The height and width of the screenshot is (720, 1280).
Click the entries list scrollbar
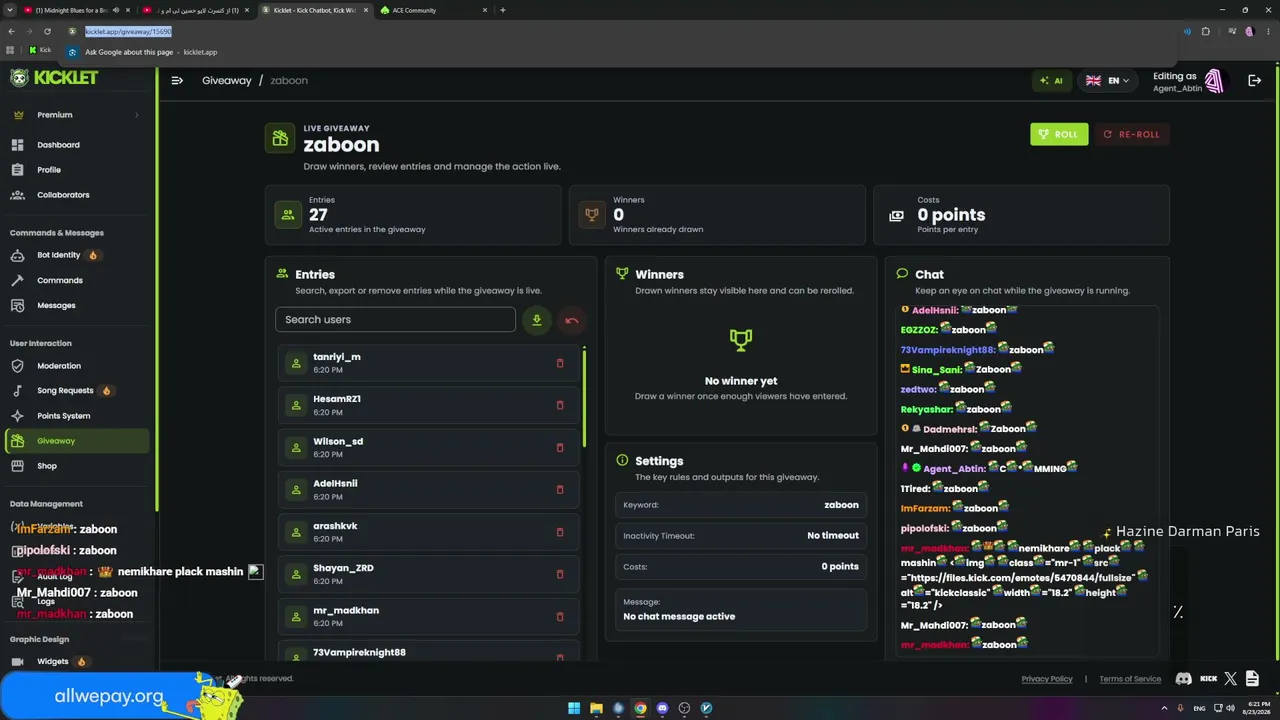coord(584,397)
